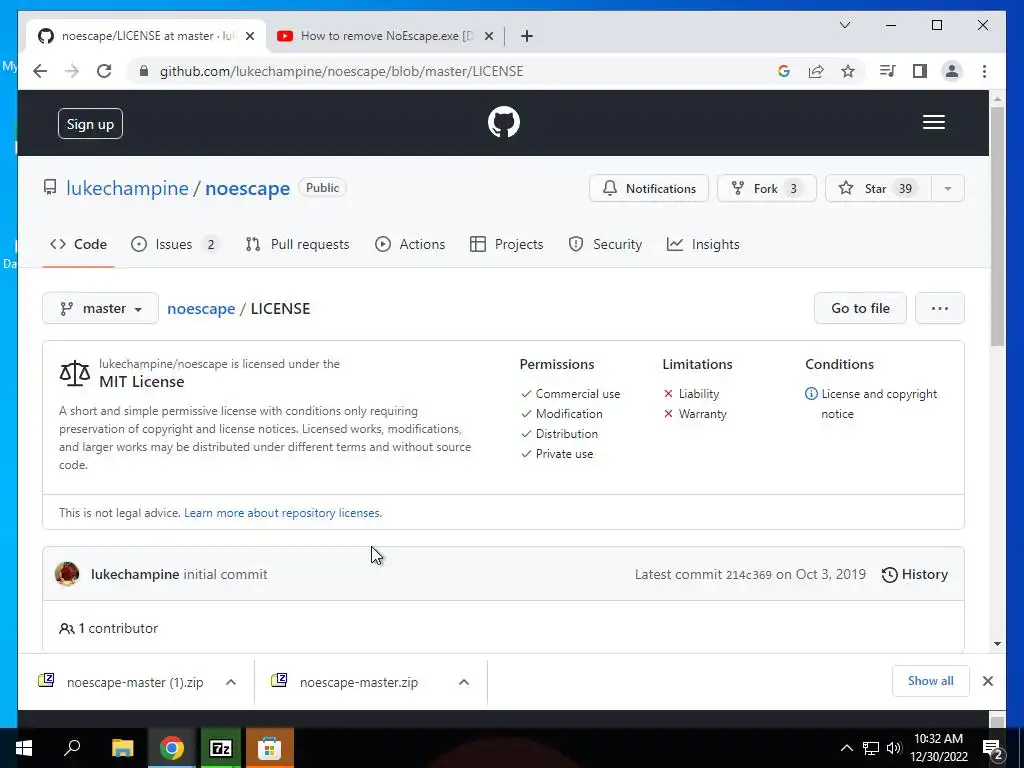
Task: Bookmark this page with star icon
Action: [x=848, y=71]
